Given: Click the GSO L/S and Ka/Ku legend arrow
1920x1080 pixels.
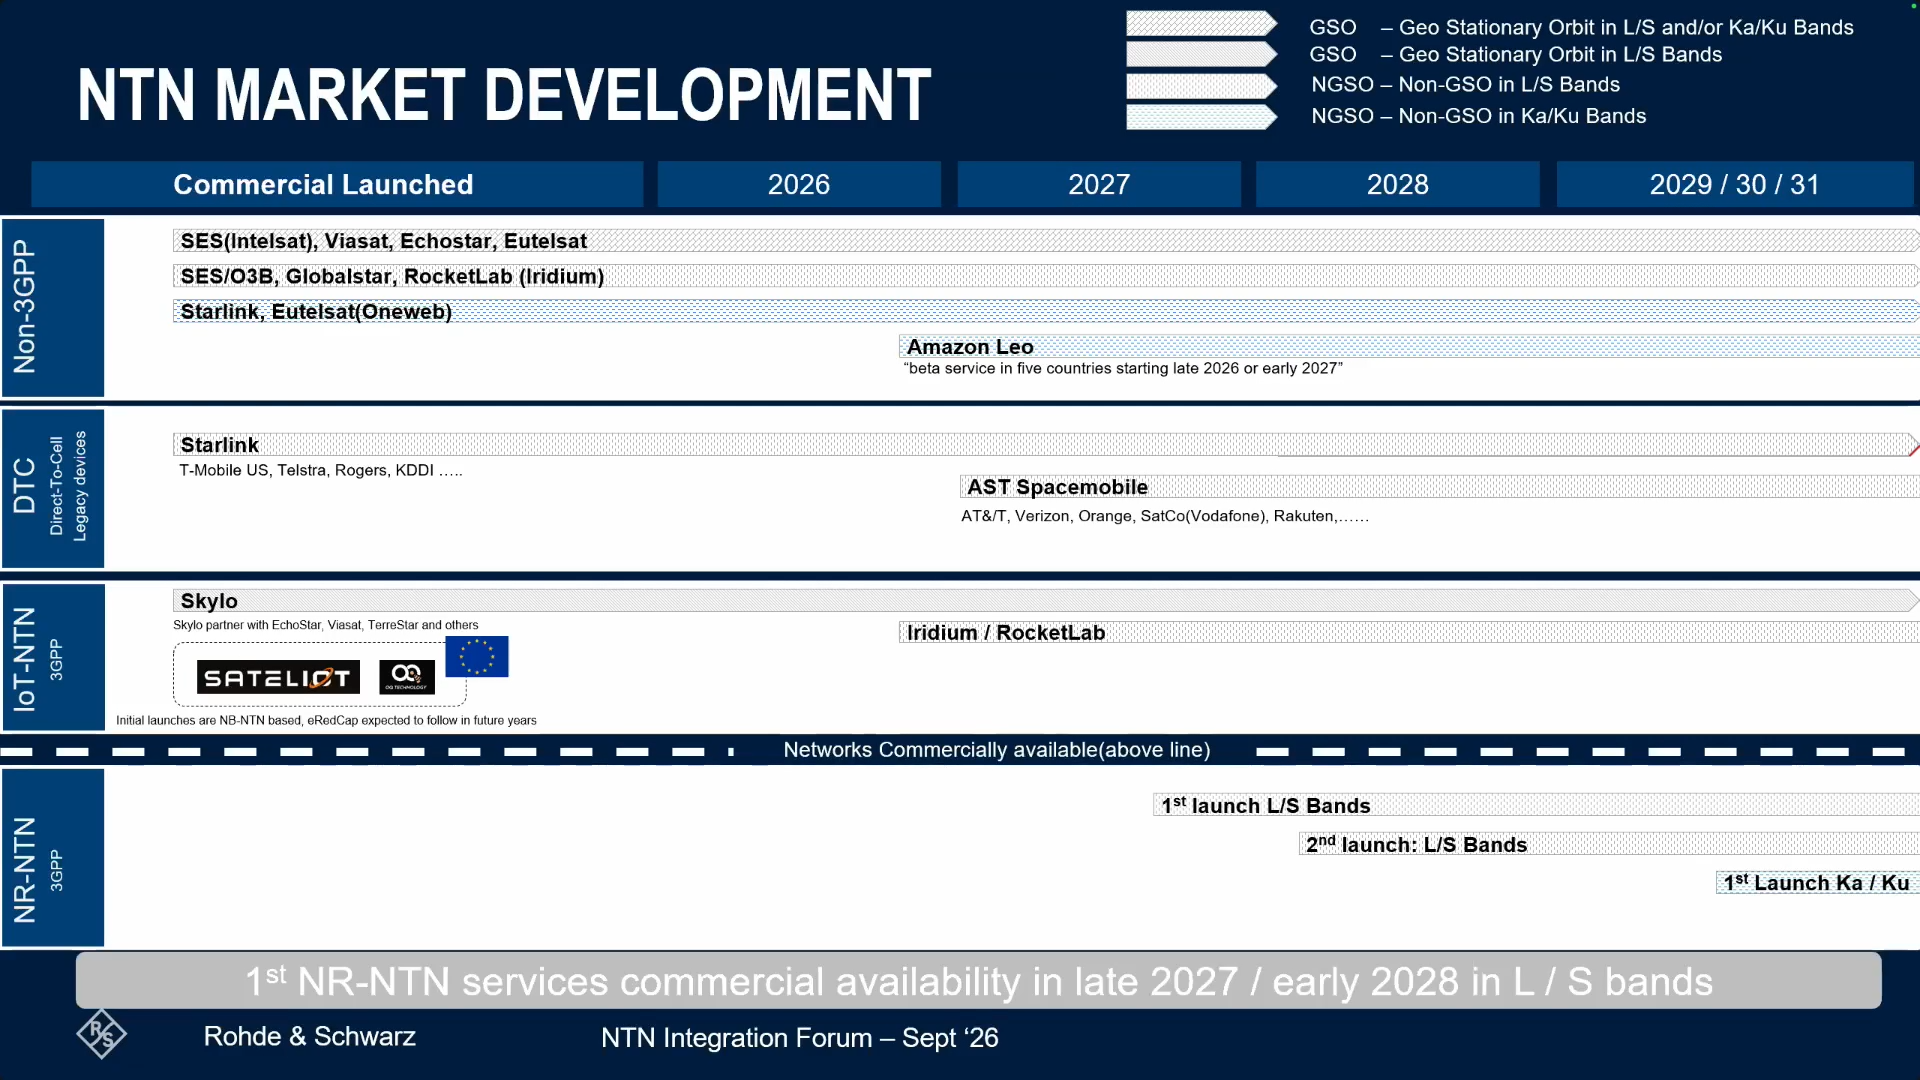Looking at the screenshot, I should click(x=1201, y=24).
